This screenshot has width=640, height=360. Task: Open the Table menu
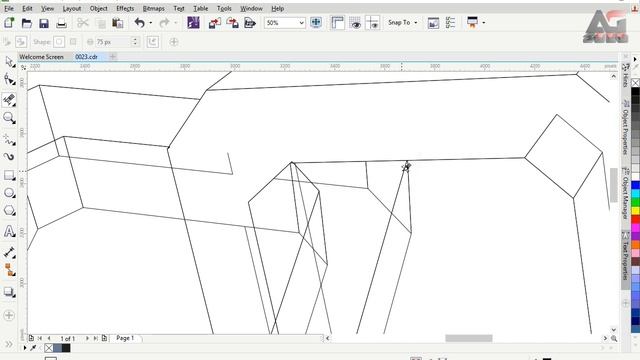click(x=200, y=8)
